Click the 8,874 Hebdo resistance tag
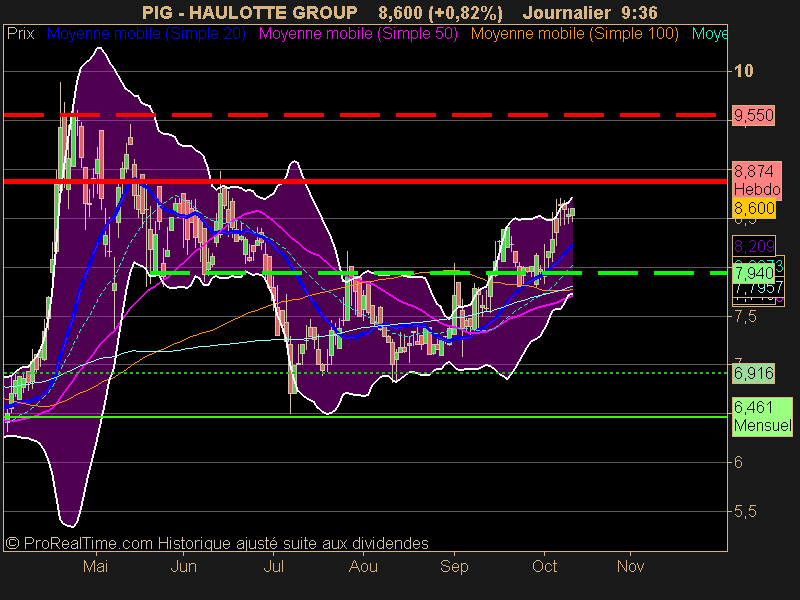This screenshot has width=800, height=600. 757,180
